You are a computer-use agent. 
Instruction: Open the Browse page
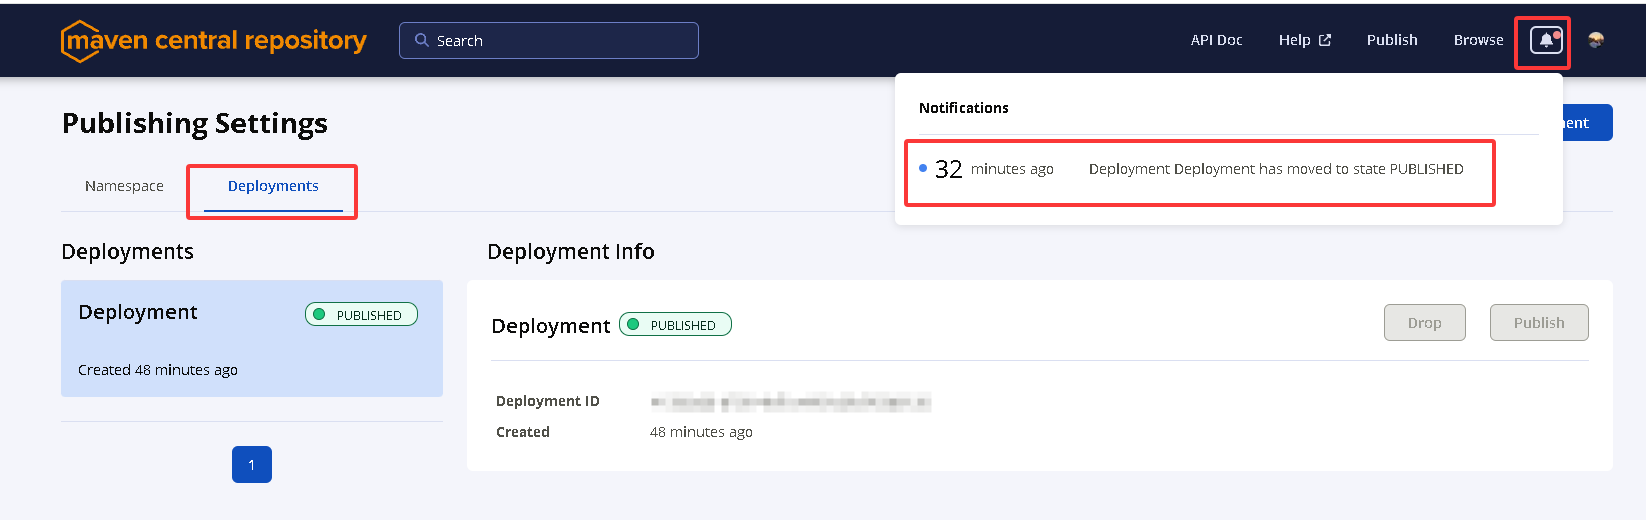[1478, 40]
